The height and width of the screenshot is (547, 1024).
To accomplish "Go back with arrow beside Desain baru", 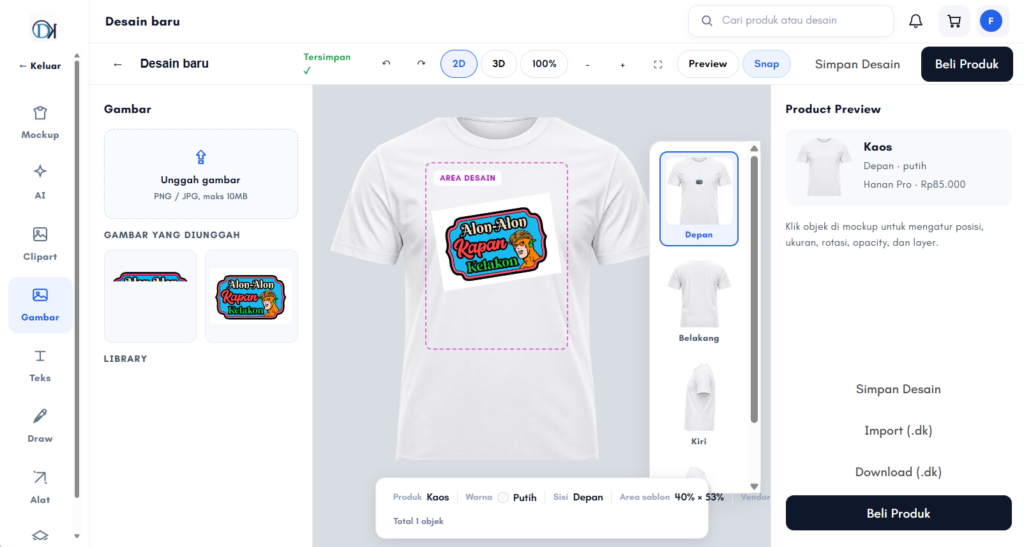I will pos(118,64).
